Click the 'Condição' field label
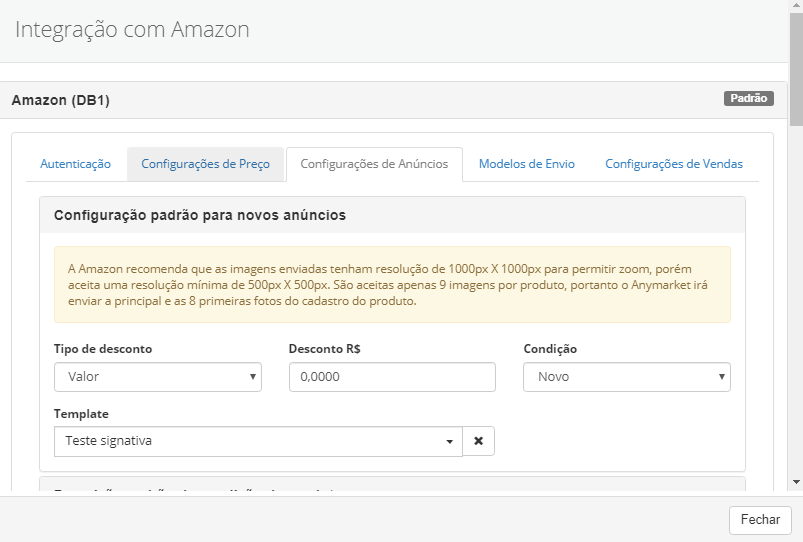The image size is (803, 542). (550, 349)
